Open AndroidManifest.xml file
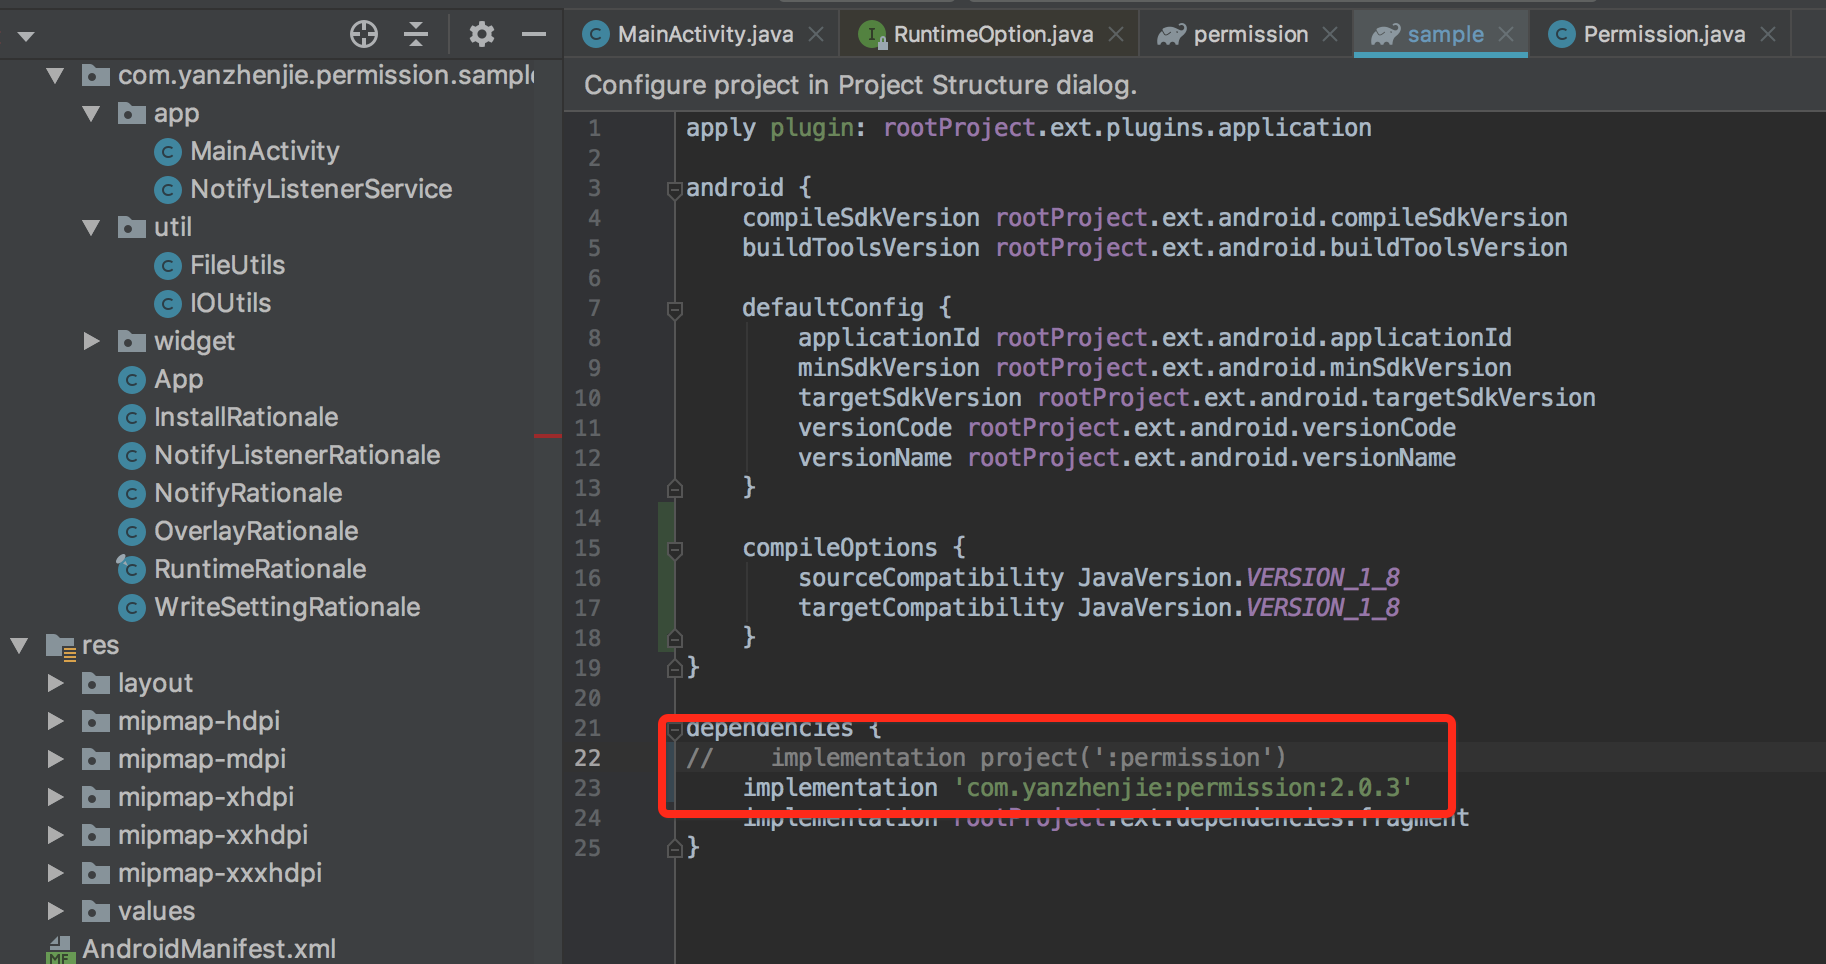The image size is (1826, 964). click(209, 949)
